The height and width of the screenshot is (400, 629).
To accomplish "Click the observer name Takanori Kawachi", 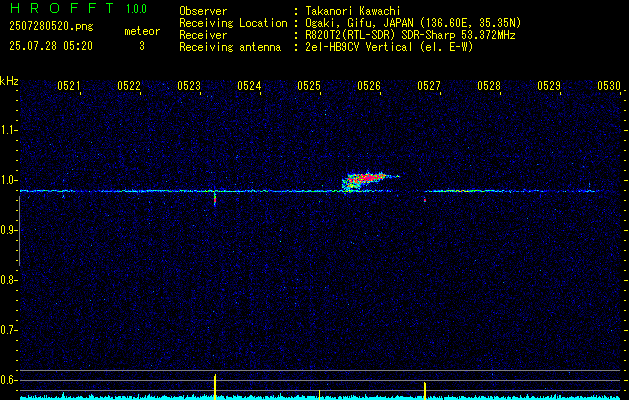I will [353, 11].
